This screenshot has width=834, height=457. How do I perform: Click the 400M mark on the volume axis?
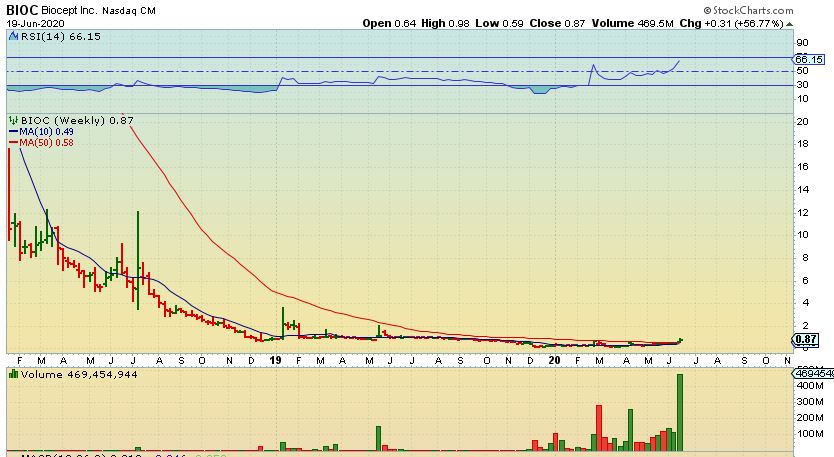[810, 385]
